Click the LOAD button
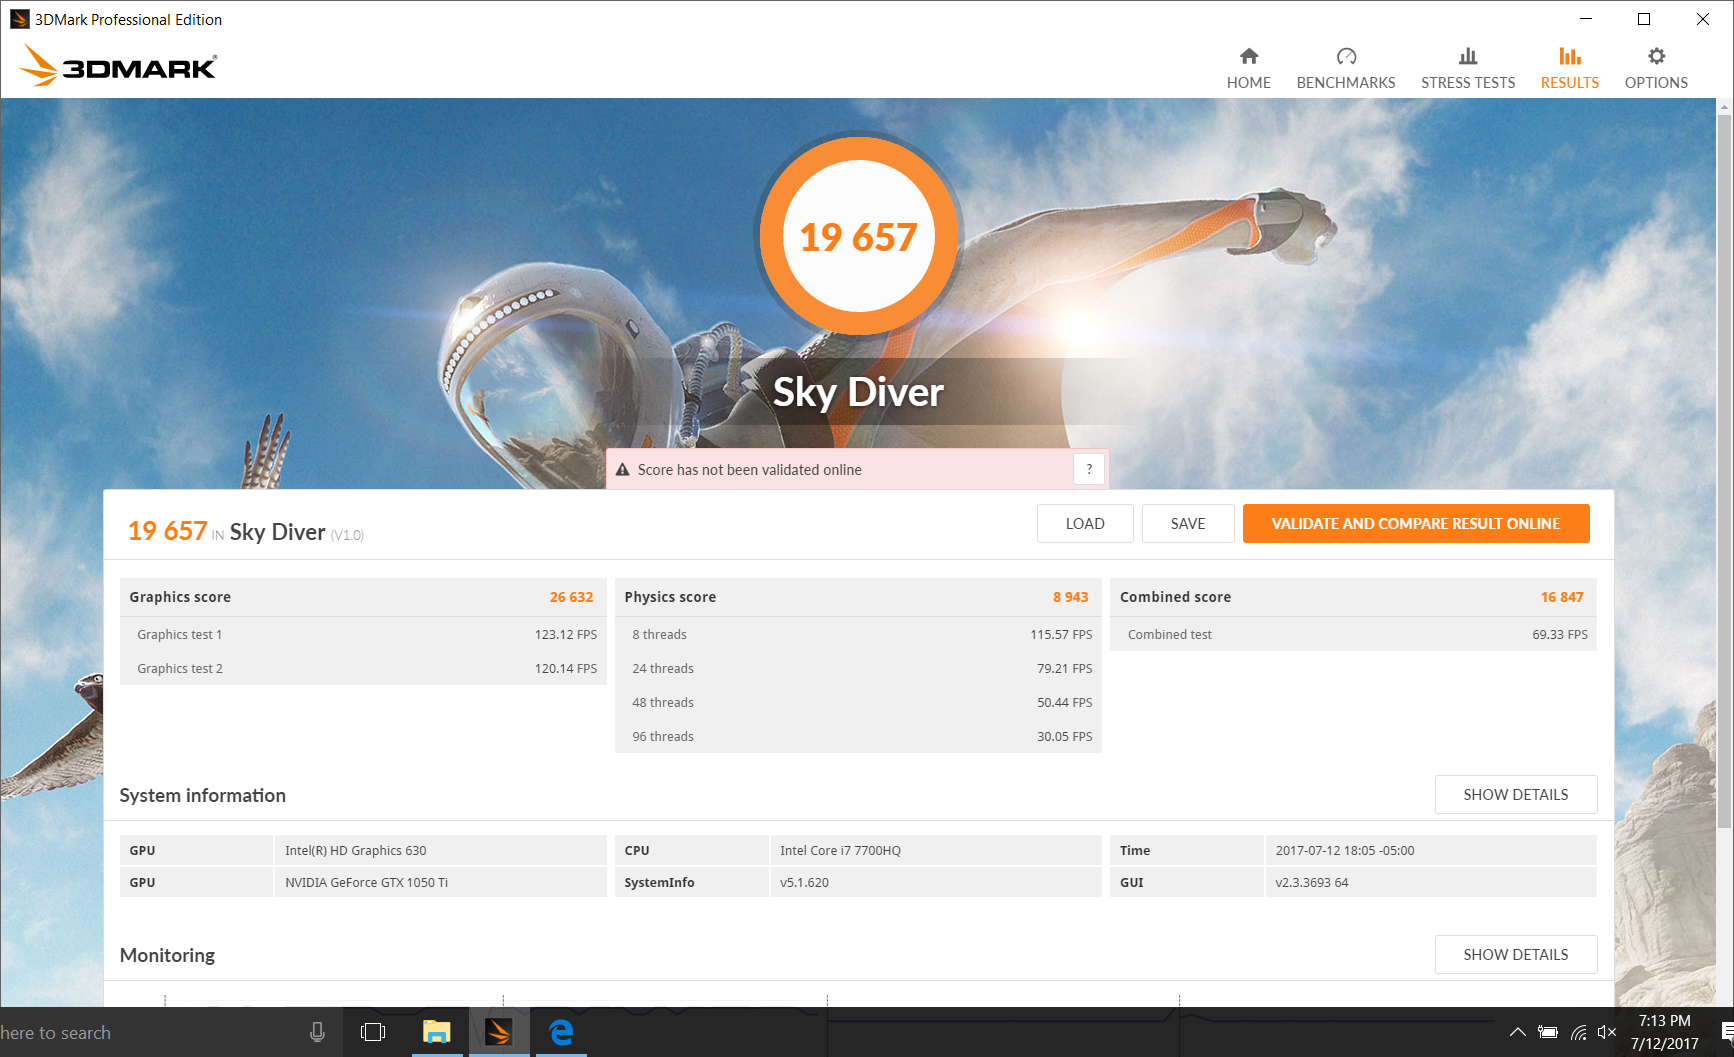1734x1057 pixels. 1085,523
